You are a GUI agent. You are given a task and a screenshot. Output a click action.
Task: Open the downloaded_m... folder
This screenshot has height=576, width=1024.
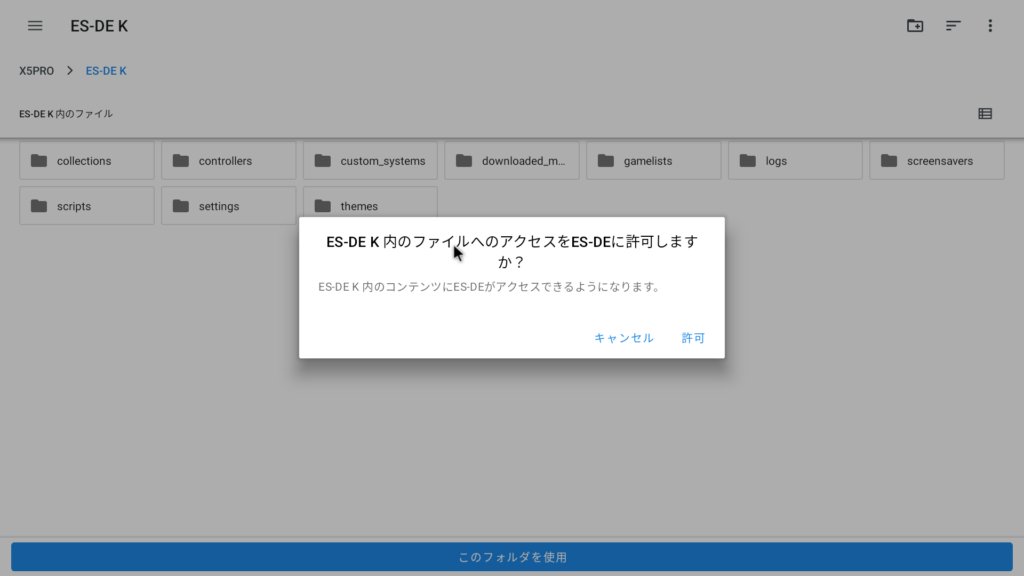point(512,161)
